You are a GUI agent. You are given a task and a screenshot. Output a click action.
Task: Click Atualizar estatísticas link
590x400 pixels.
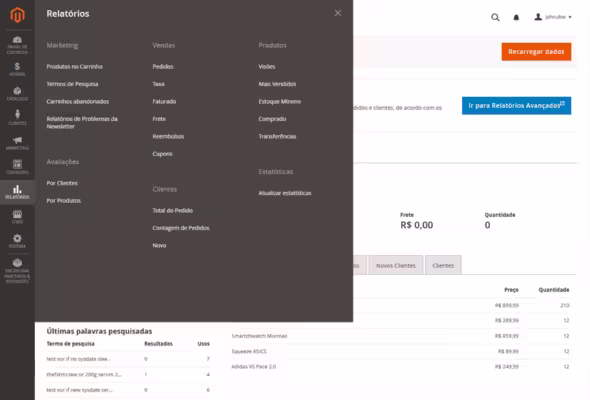[x=285, y=193]
